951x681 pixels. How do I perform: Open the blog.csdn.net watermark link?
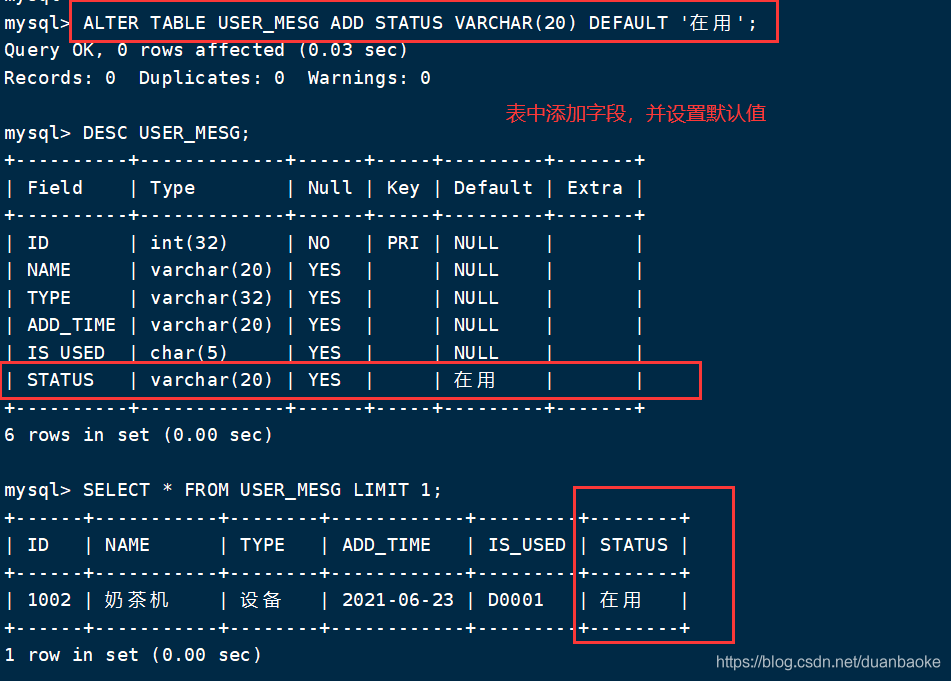pos(829,663)
